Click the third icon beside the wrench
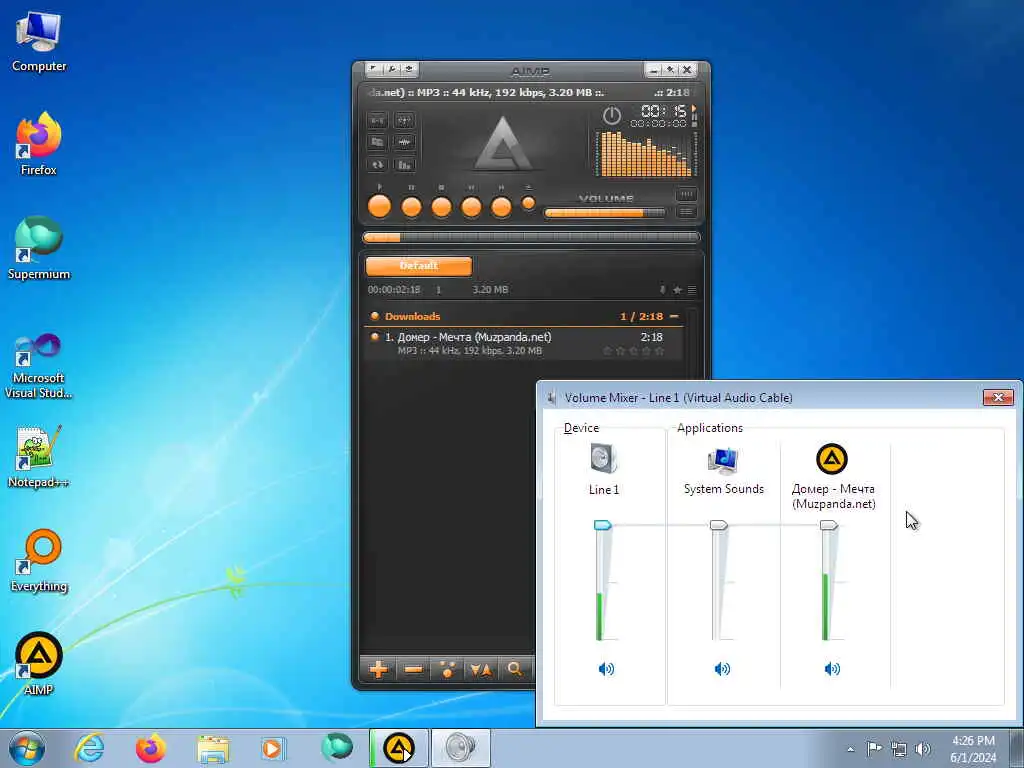This screenshot has height=768, width=1024. pyautogui.click(x=409, y=69)
